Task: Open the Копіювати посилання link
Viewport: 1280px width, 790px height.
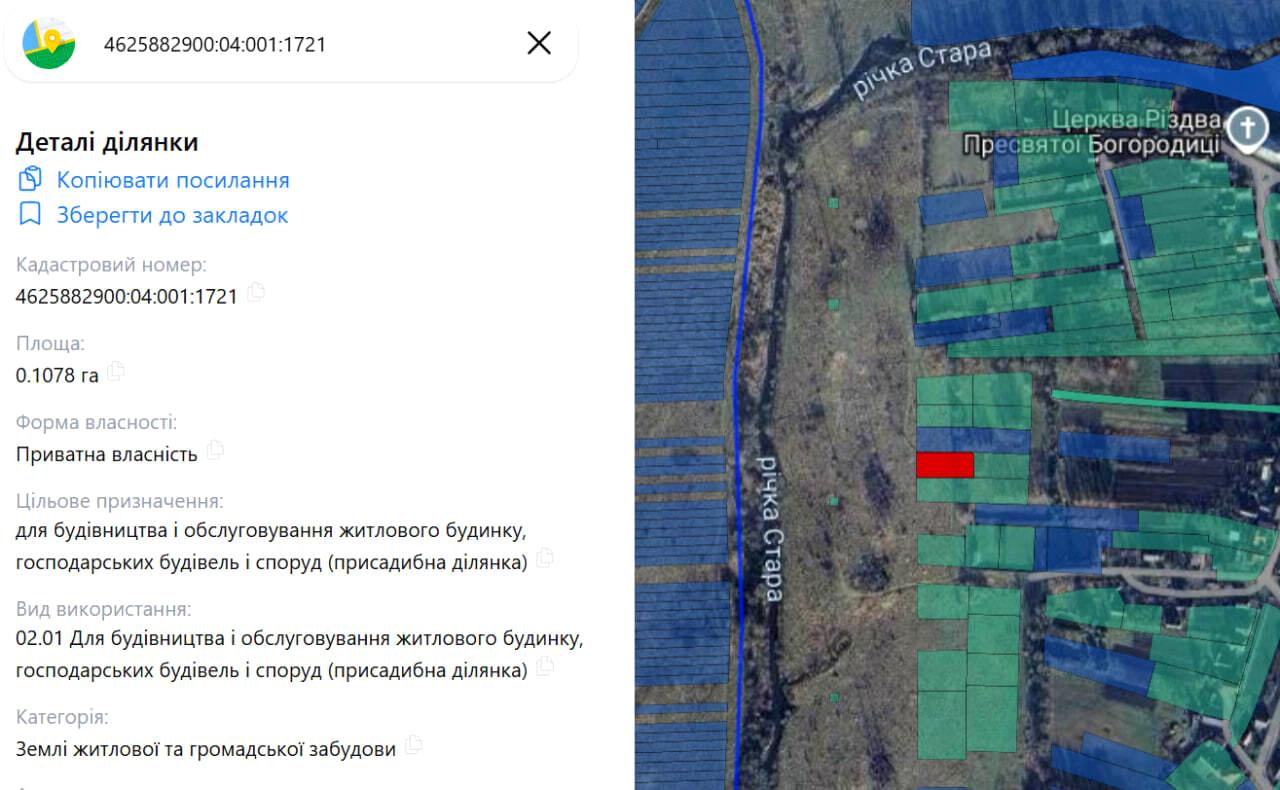Action: 173,180
